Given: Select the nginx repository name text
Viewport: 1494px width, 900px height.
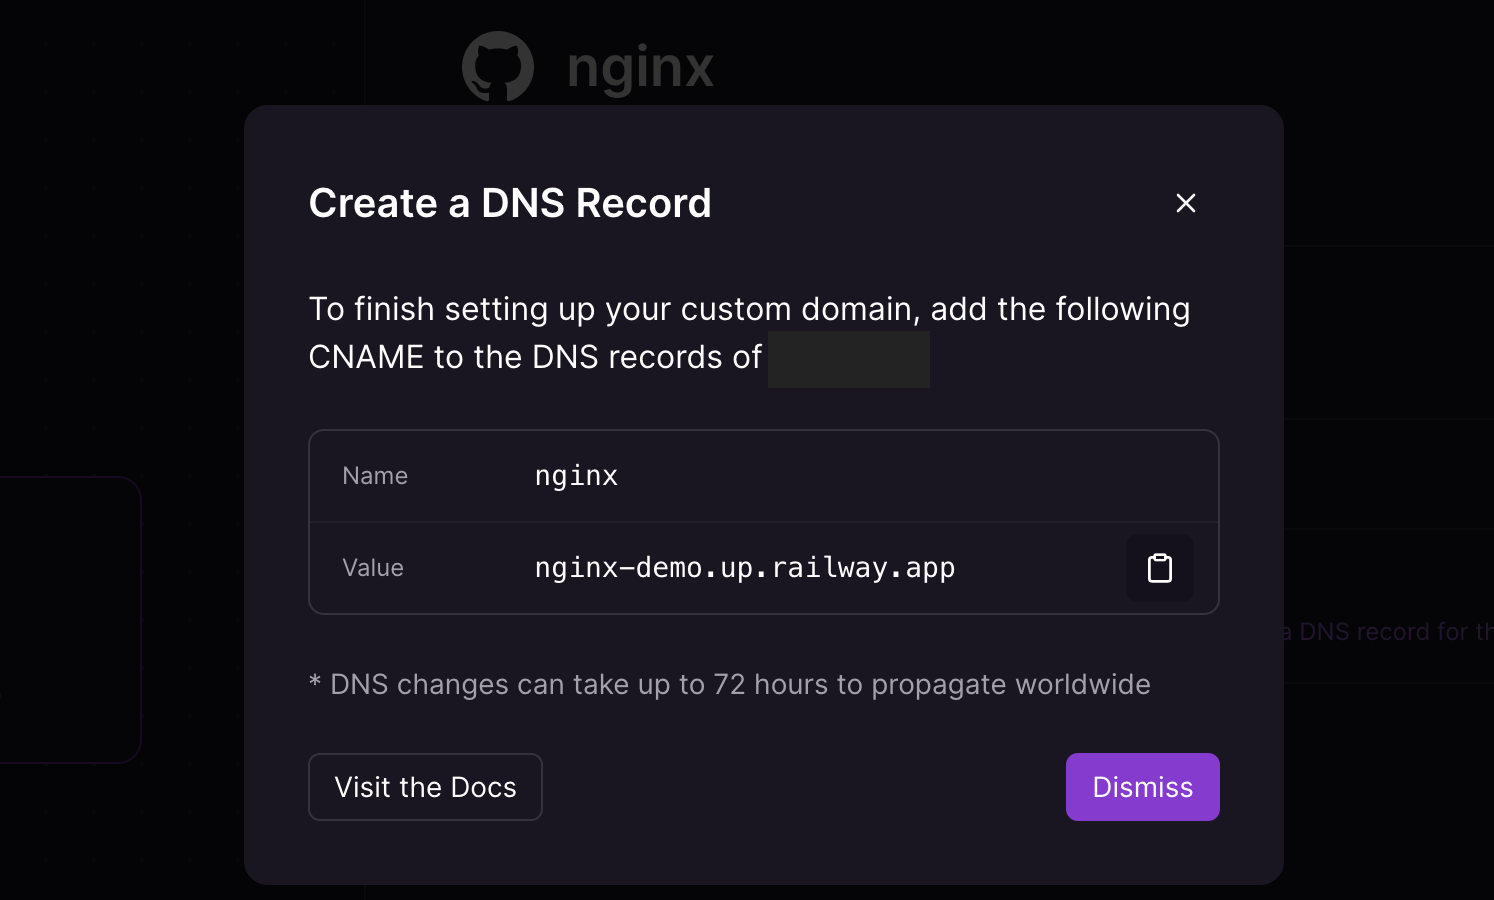Looking at the screenshot, I should [640, 65].
